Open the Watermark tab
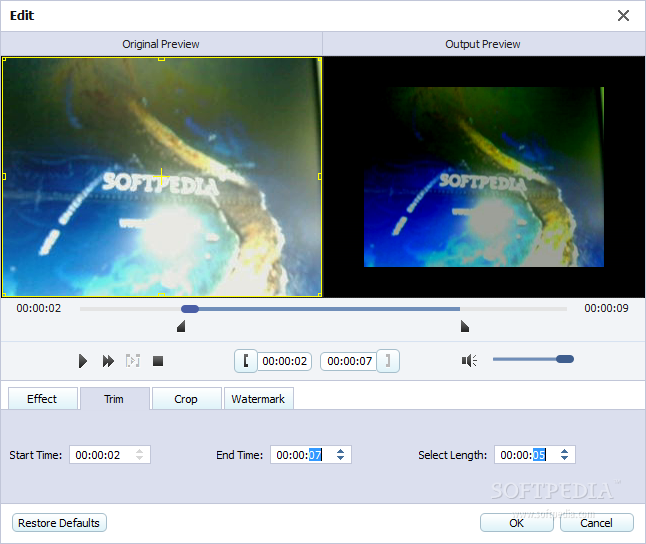 coord(258,399)
